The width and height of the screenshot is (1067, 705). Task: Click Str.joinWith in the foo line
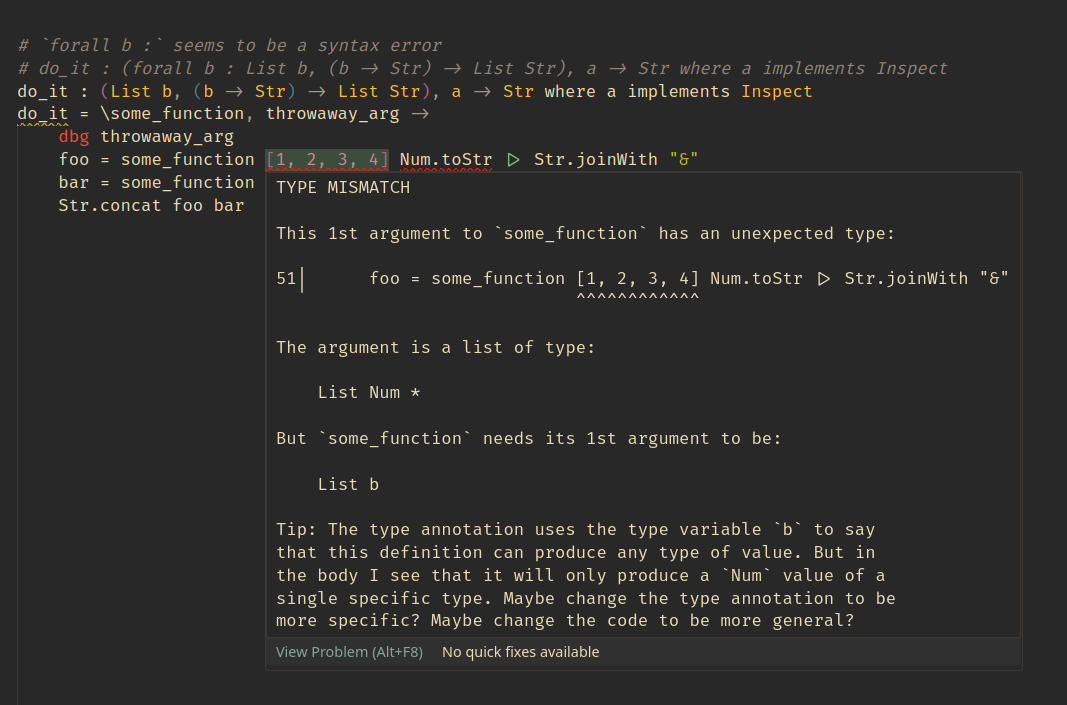595,160
